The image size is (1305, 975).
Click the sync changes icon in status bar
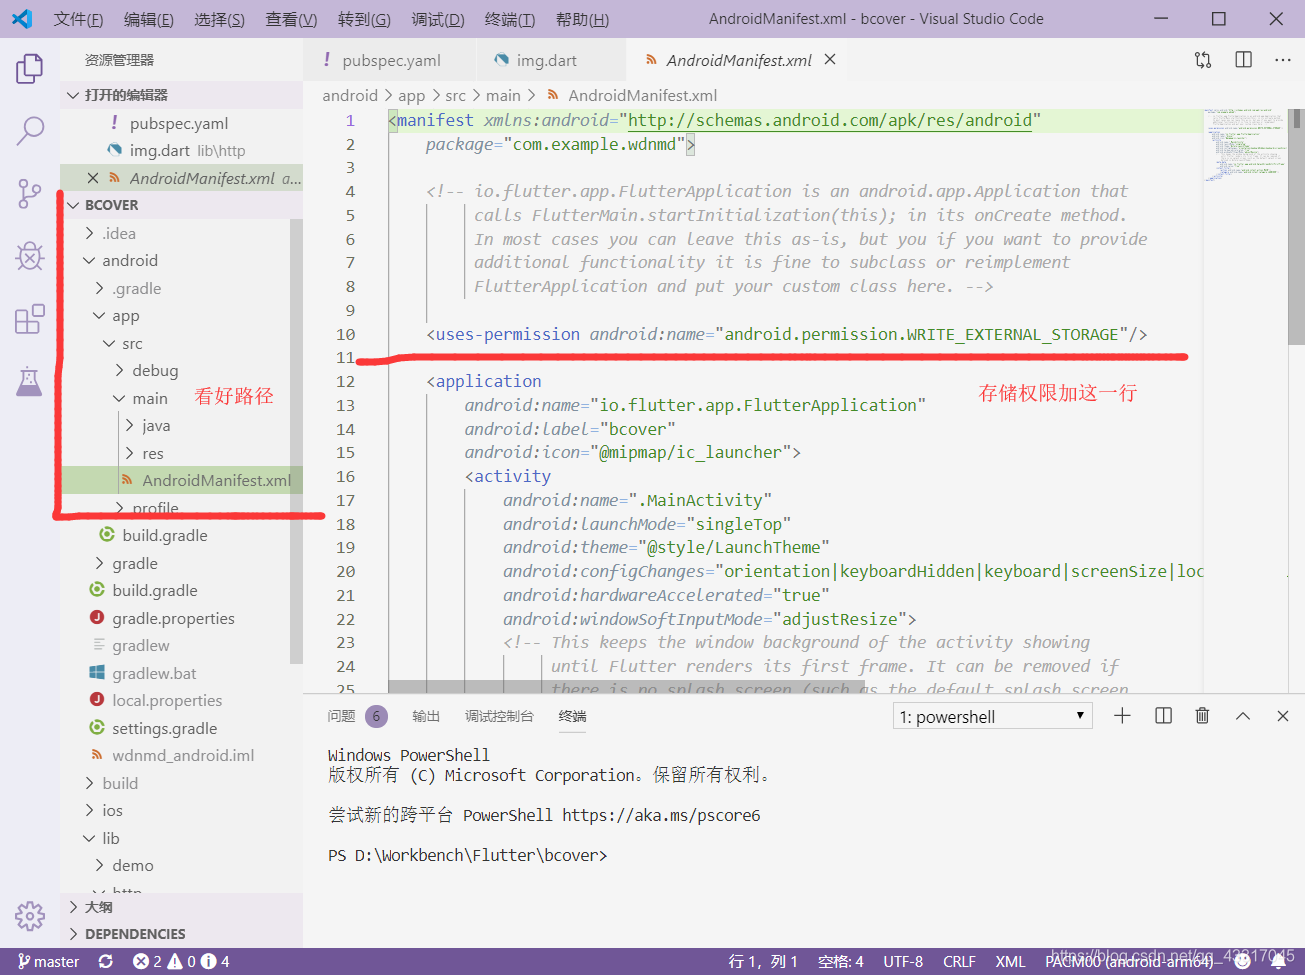pyautogui.click(x=106, y=961)
